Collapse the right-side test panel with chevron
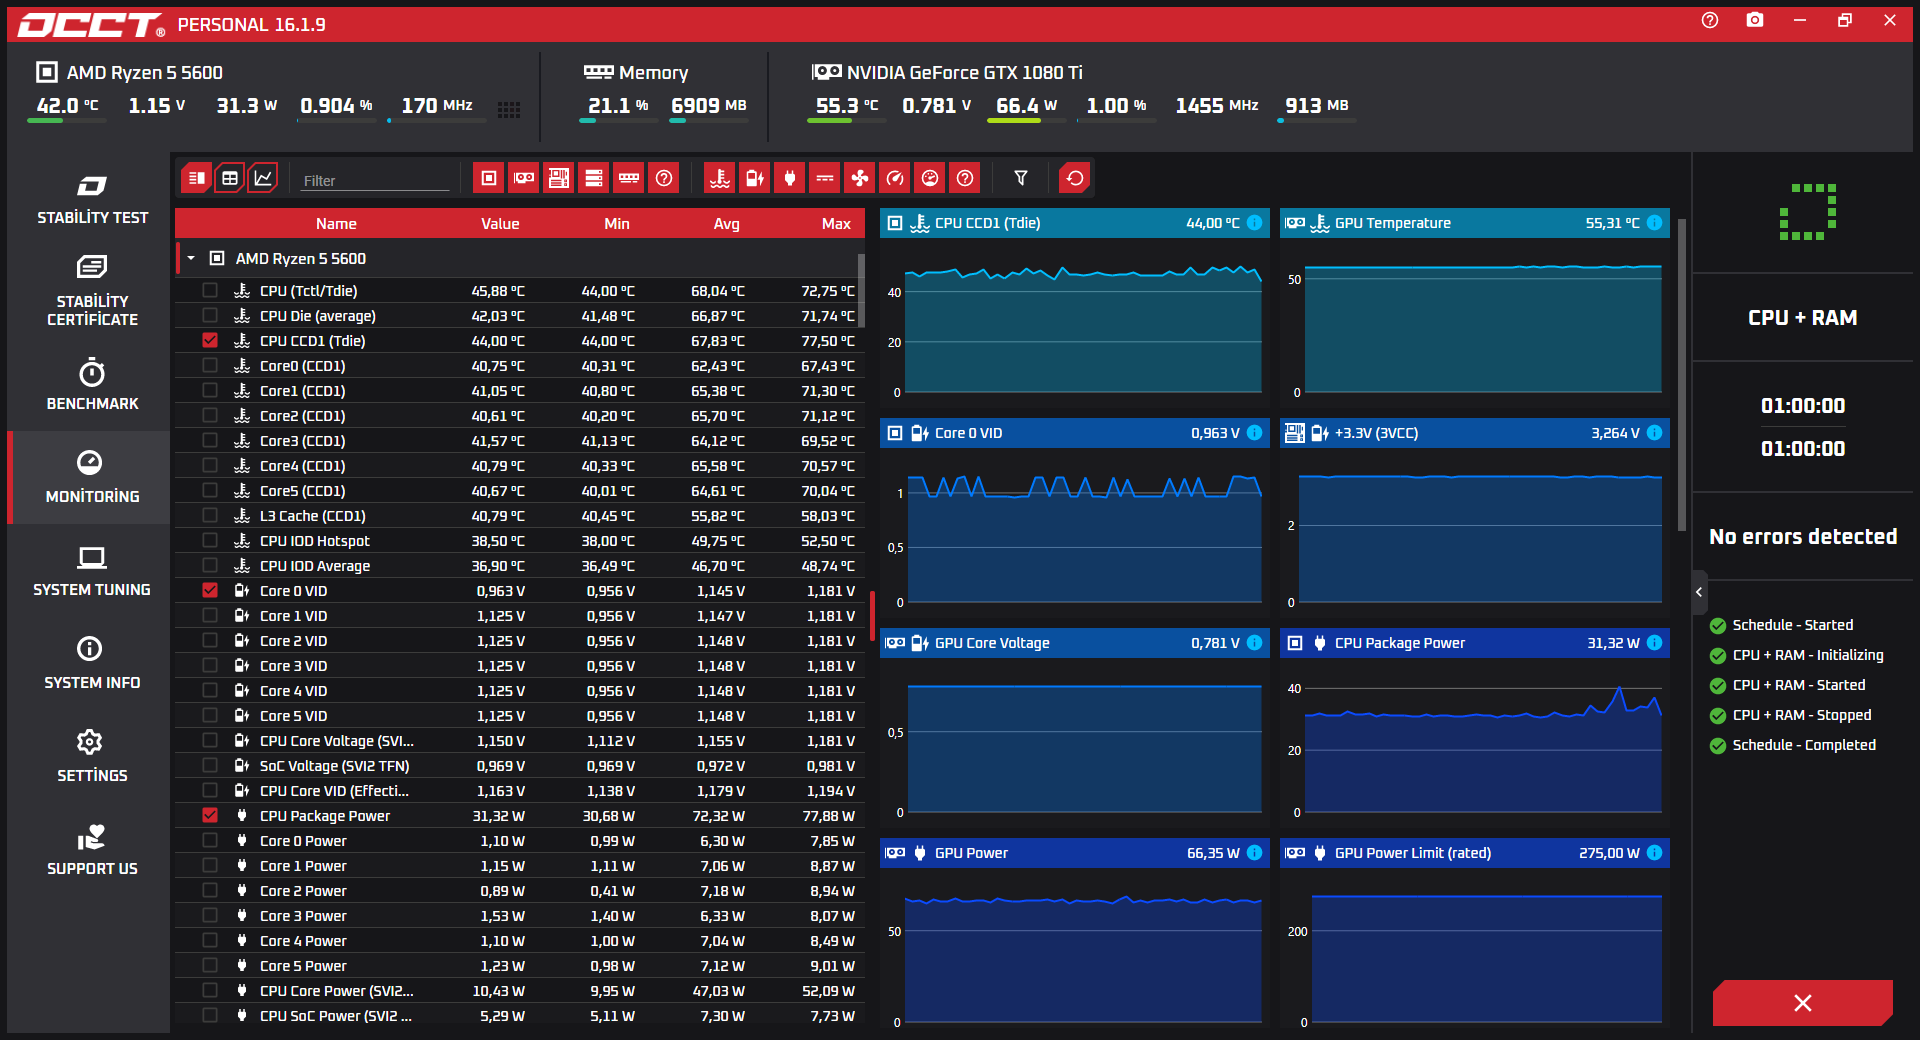 [x=1699, y=592]
